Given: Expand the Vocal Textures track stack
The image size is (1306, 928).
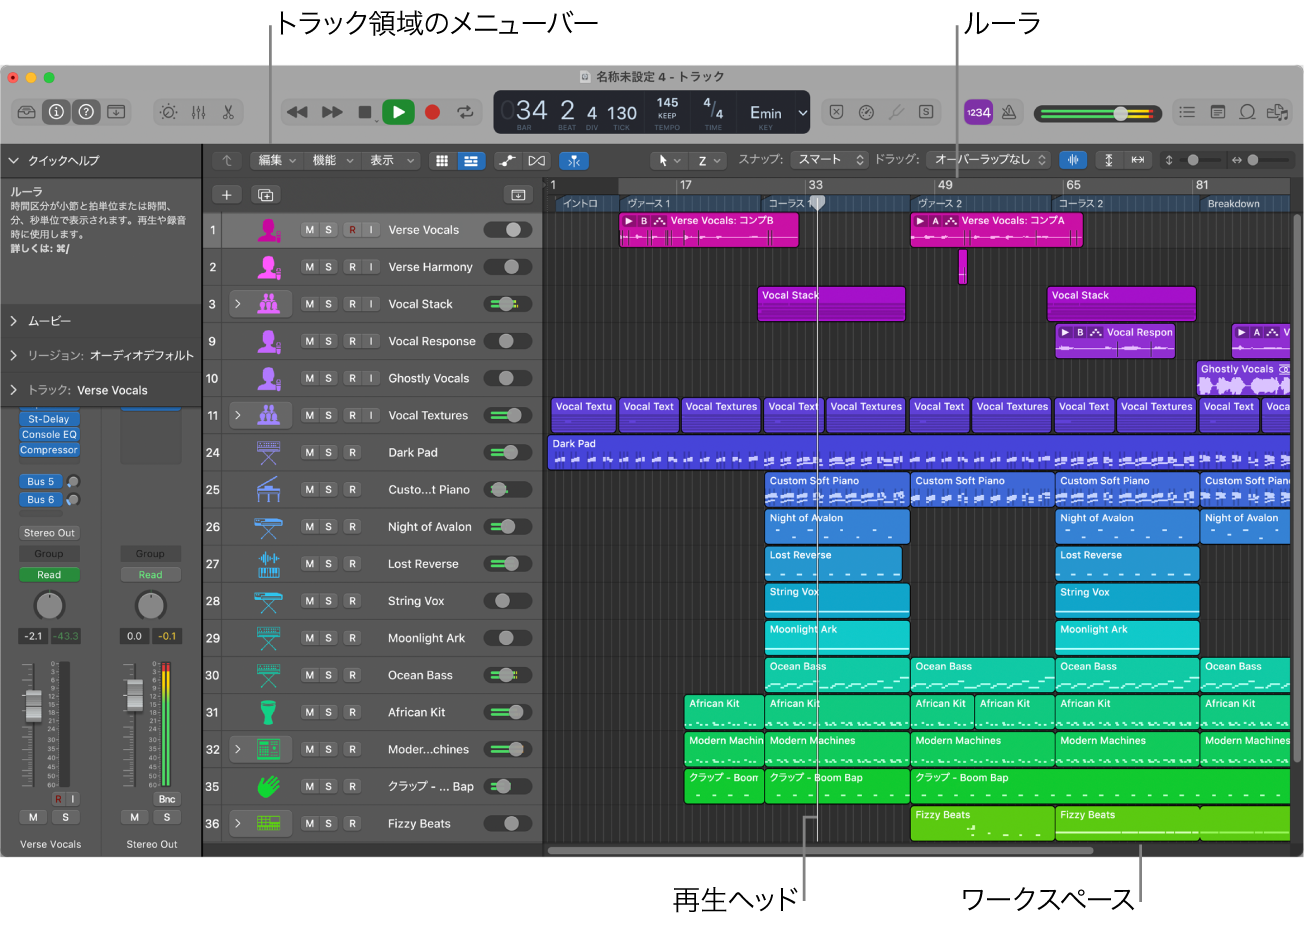Looking at the screenshot, I should (x=238, y=415).
